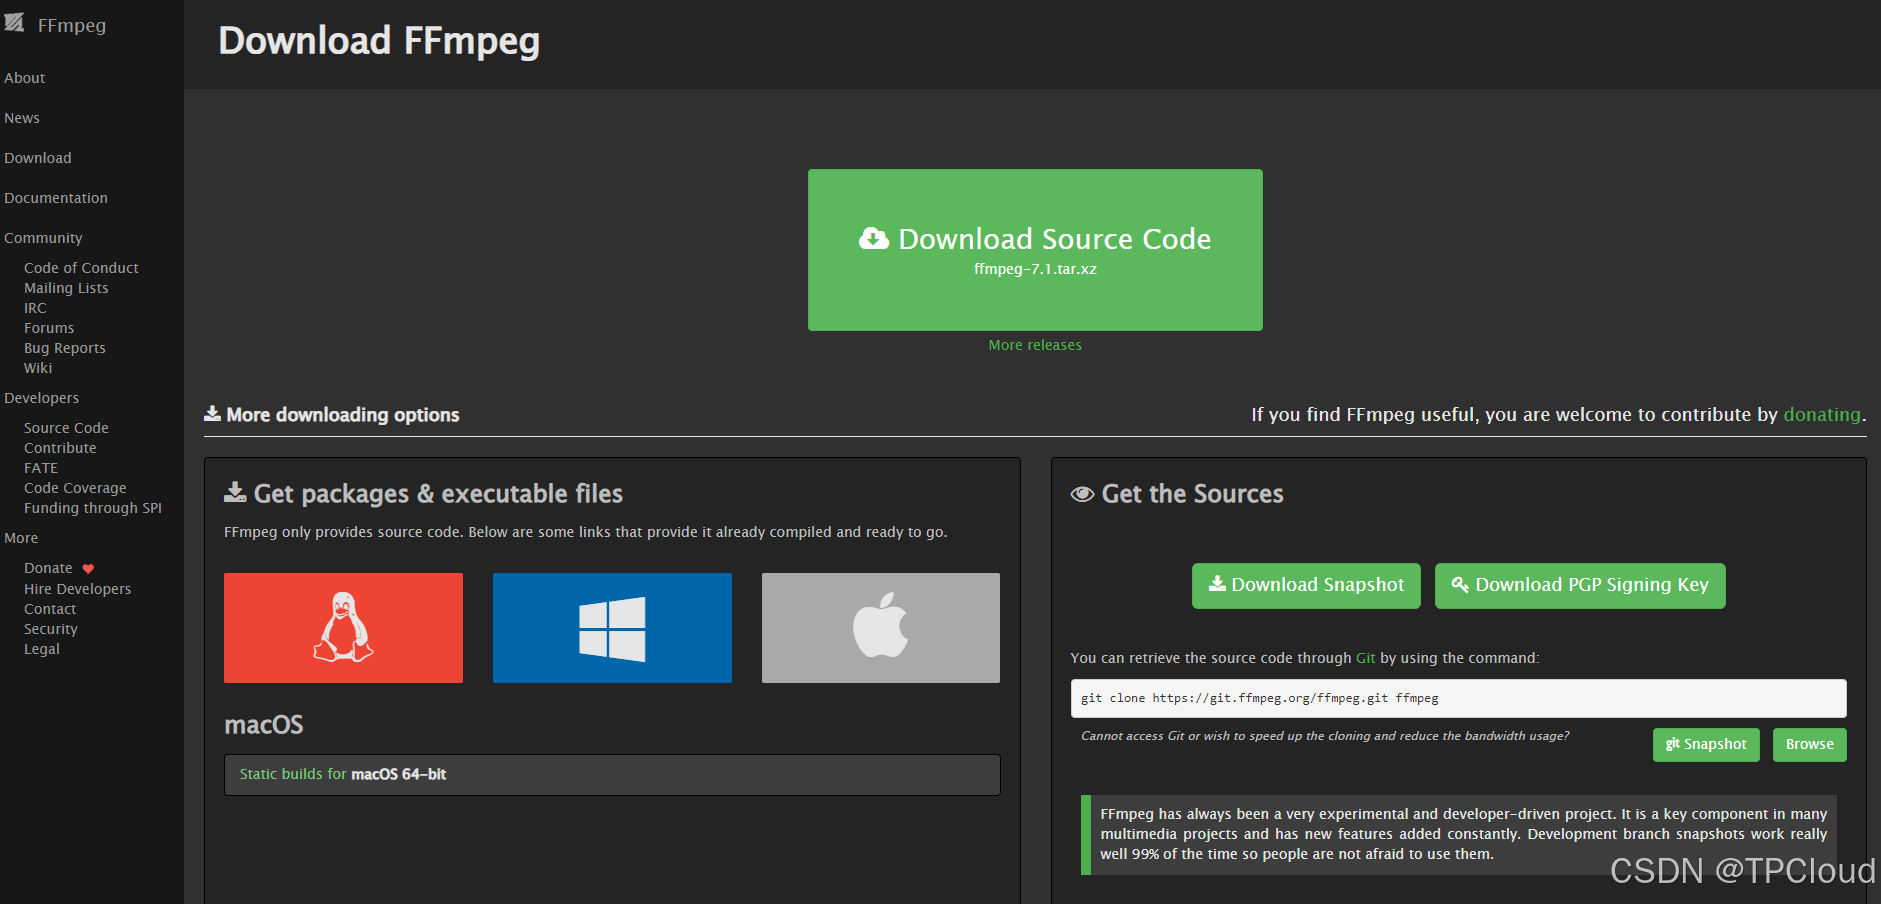Click the git clone command field
Screen dimensions: 1881x904
point(1458,698)
